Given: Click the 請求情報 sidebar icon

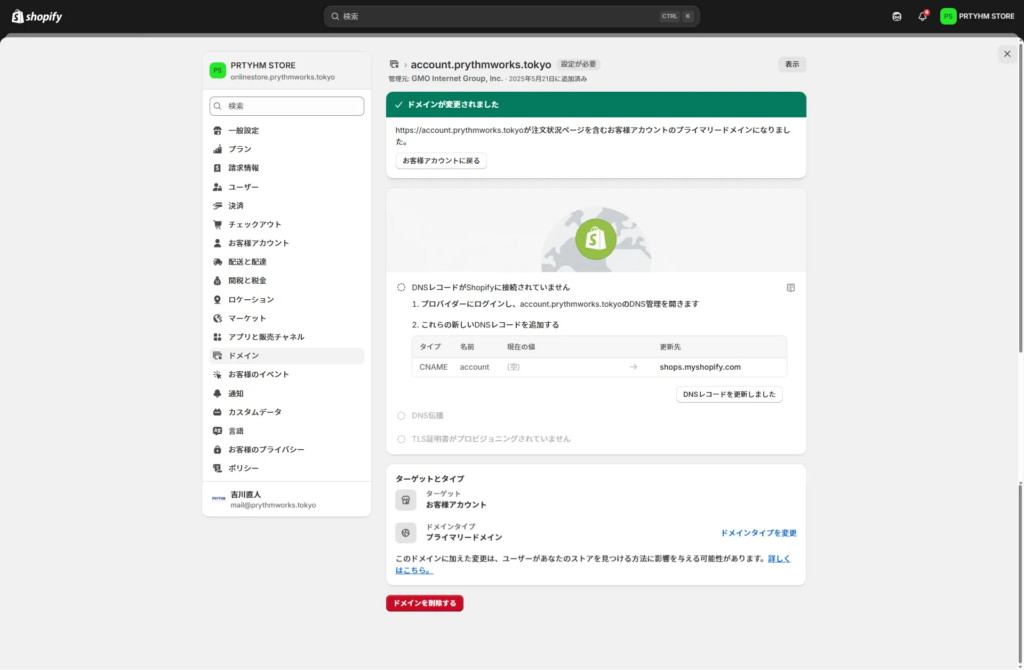Looking at the screenshot, I should [x=217, y=168].
